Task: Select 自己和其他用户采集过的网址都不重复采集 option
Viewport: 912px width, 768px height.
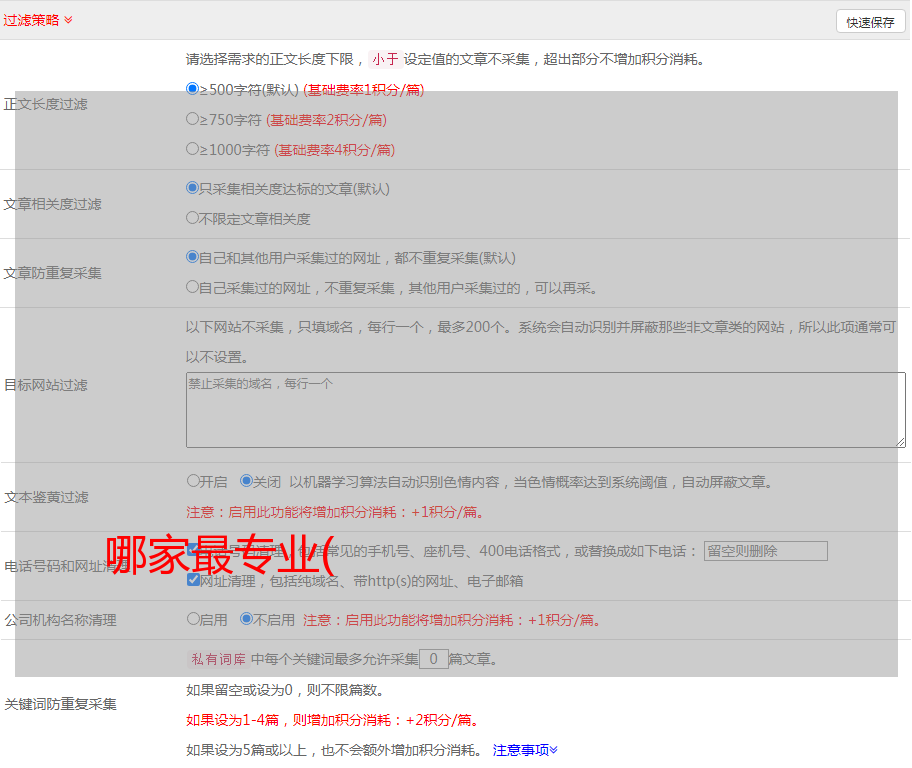Action: (x=193, y=257)
